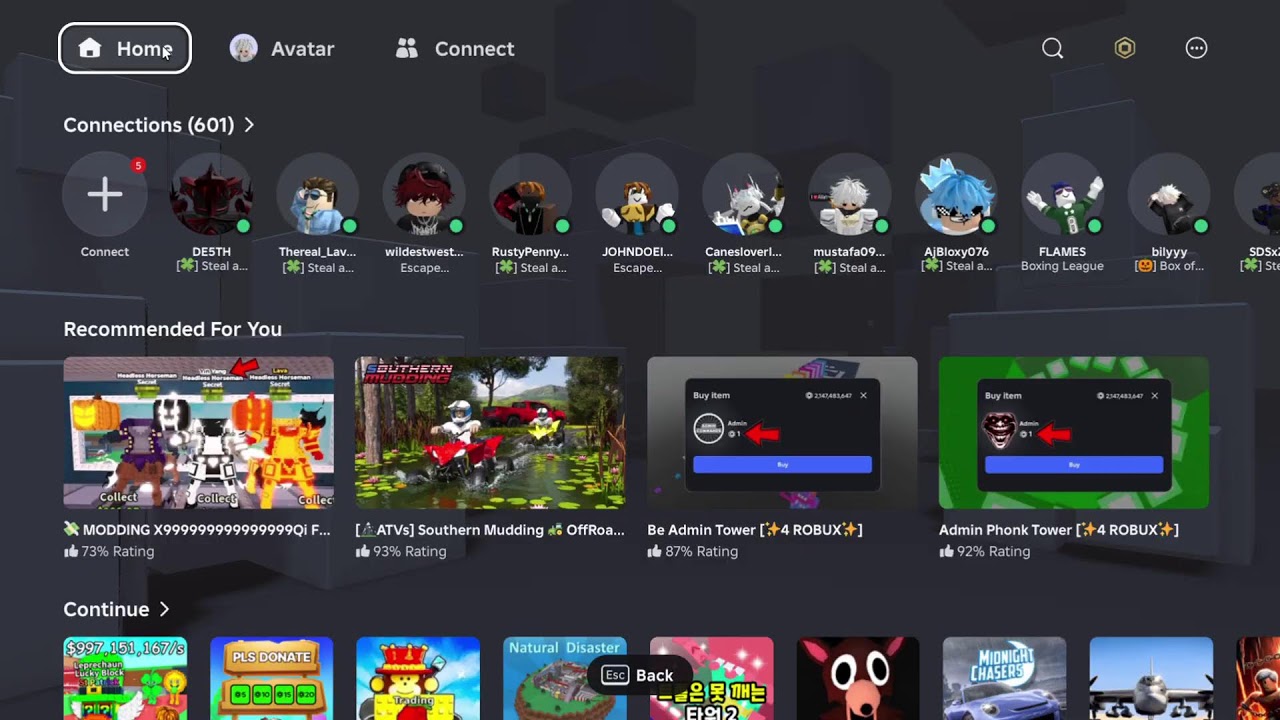The height and width of the screenshot is (720, 1280).
Task: Open the Robux hexagon icon
Action: pos(1125,48)
